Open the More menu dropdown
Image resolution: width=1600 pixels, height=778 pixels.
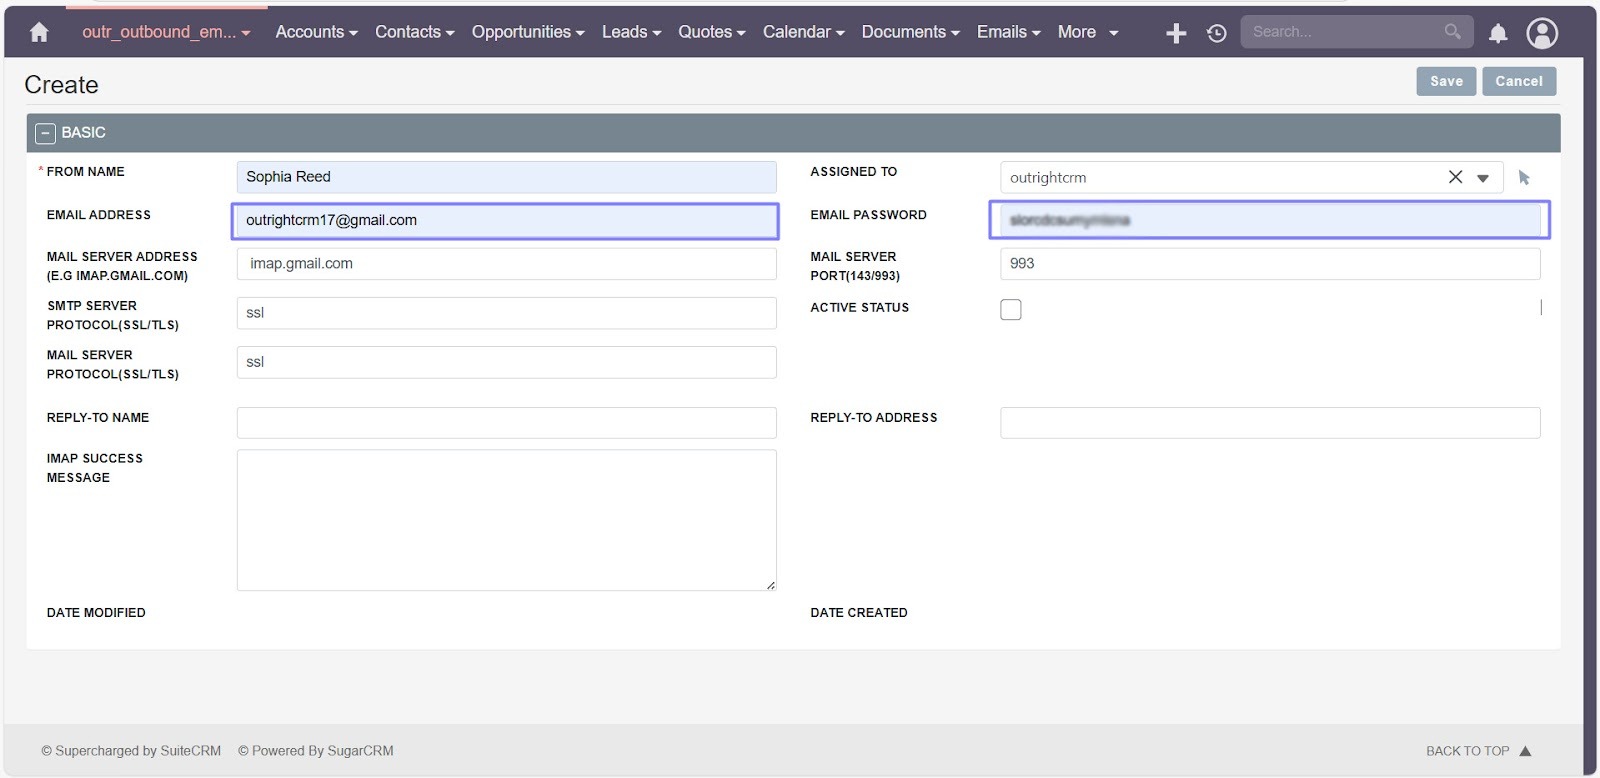(1087, 32)
